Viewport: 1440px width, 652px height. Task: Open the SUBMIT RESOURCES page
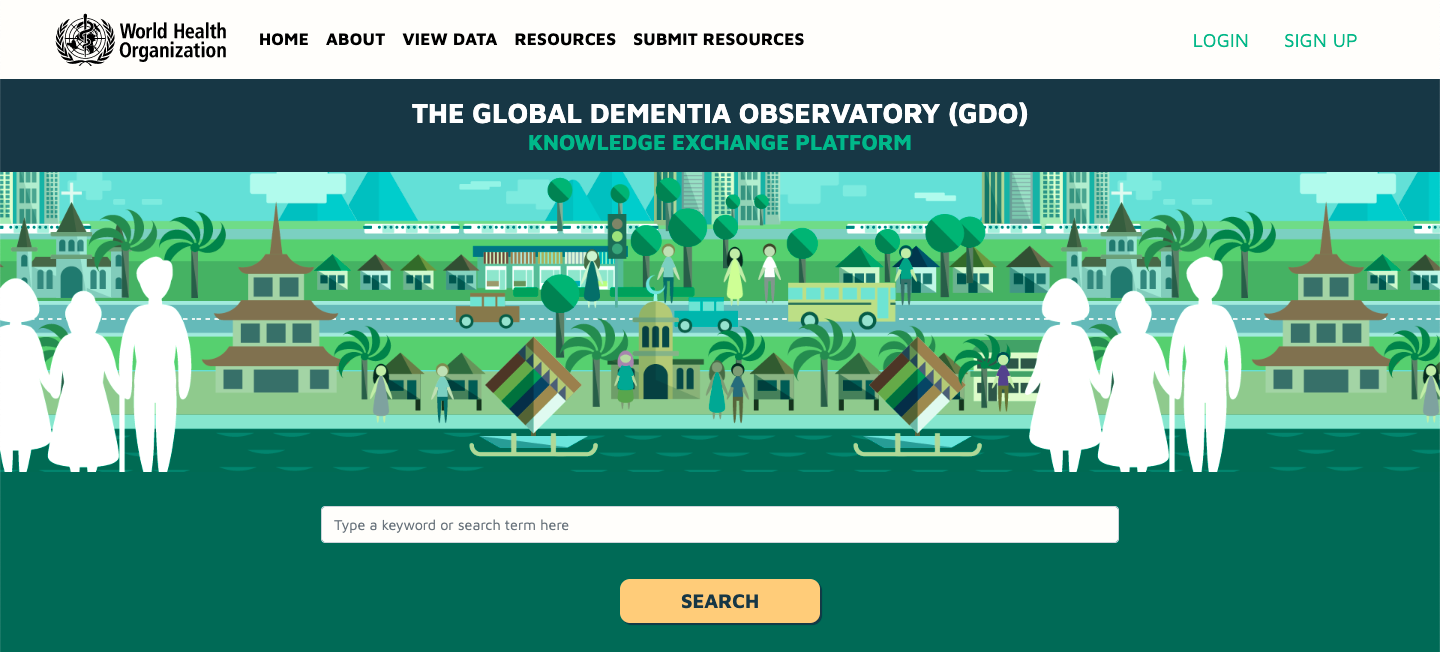[718, 40]
